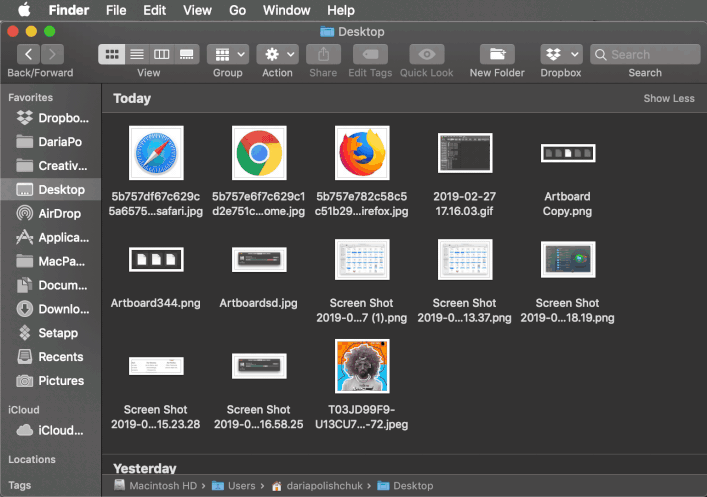707x497 pixels.
Task: Select Screen Shot 2019-0...15.23.28 file
Action: tap(156, 366)
